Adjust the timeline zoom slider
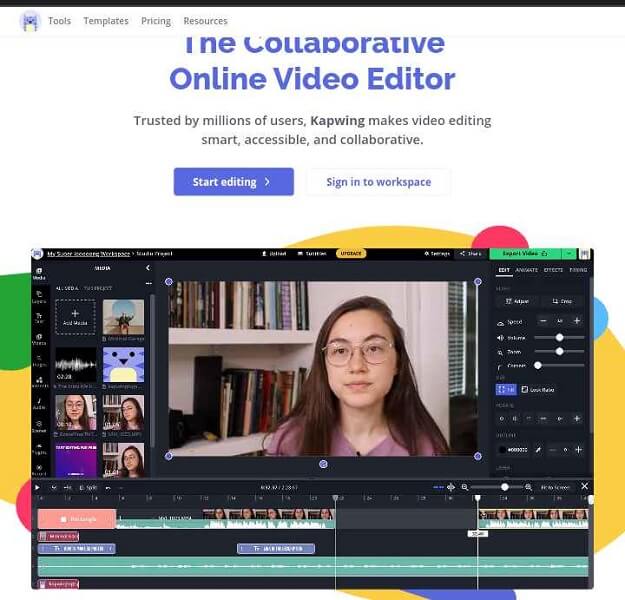 click(x=497, y=487)
